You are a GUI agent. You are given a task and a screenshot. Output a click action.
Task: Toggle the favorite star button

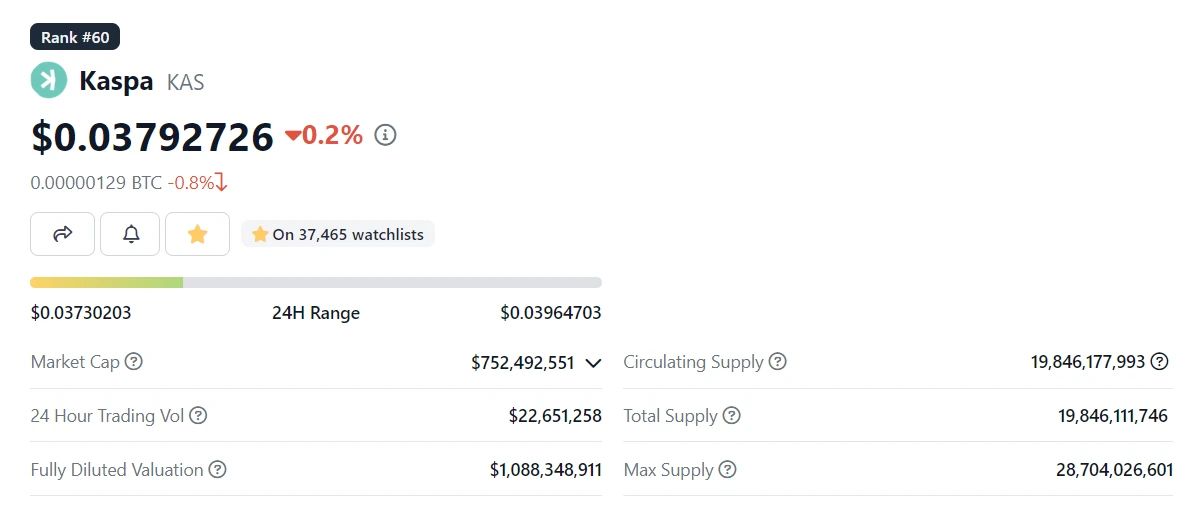coord(197,234)
